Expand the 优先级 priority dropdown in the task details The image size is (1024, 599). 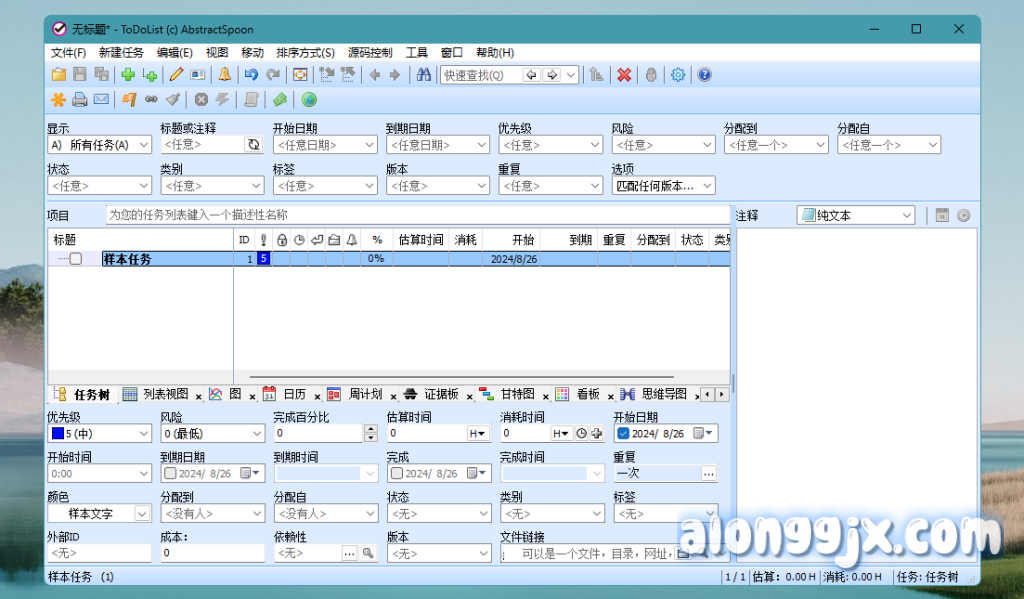(x=142, y=434)
